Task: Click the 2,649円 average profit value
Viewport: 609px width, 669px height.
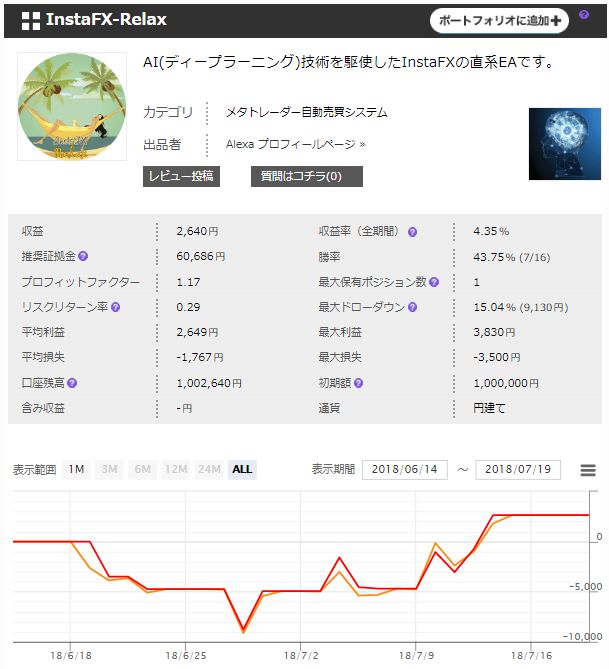Action: coord(197,332)
